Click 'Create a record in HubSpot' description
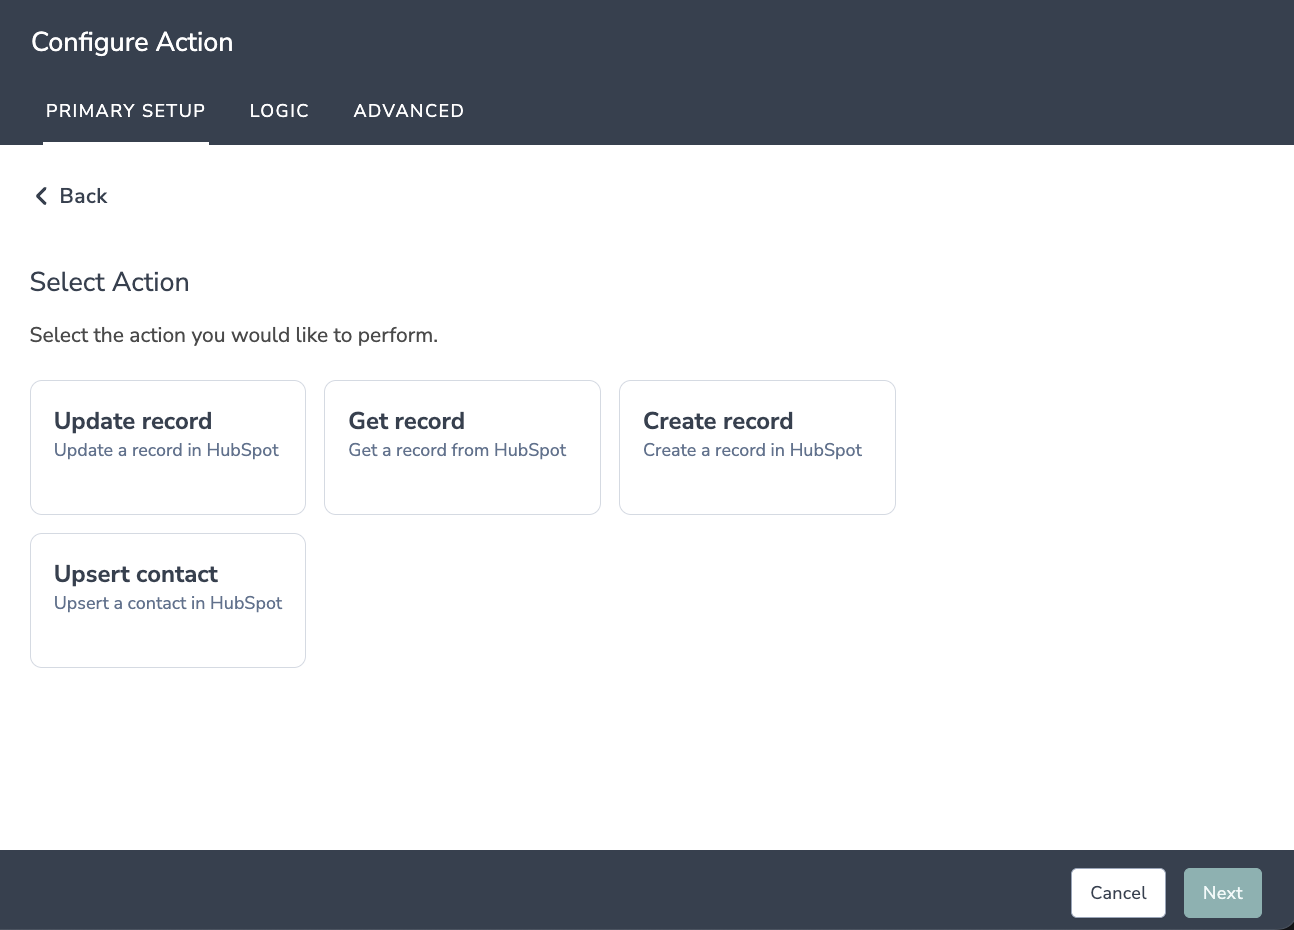Image resolution: width=1294 pixels, height=930 pixels. coord(752,450)
